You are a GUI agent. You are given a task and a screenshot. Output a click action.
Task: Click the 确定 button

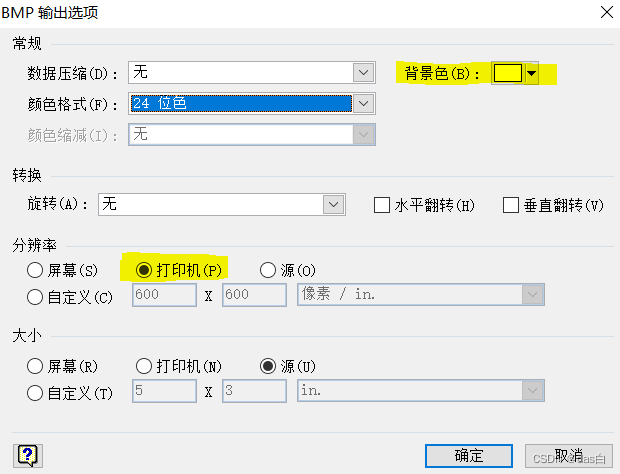(469, 456)
